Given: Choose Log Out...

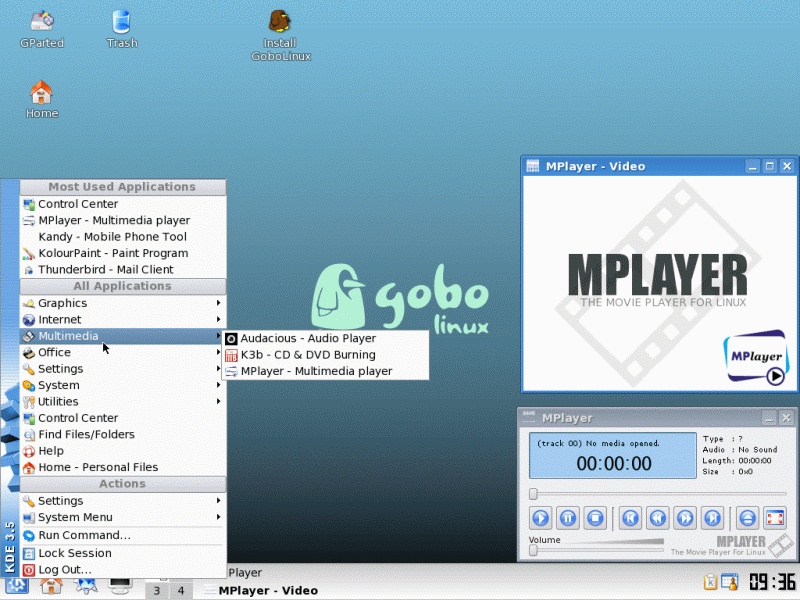Looking at the screenshot, I should point(123,569).
